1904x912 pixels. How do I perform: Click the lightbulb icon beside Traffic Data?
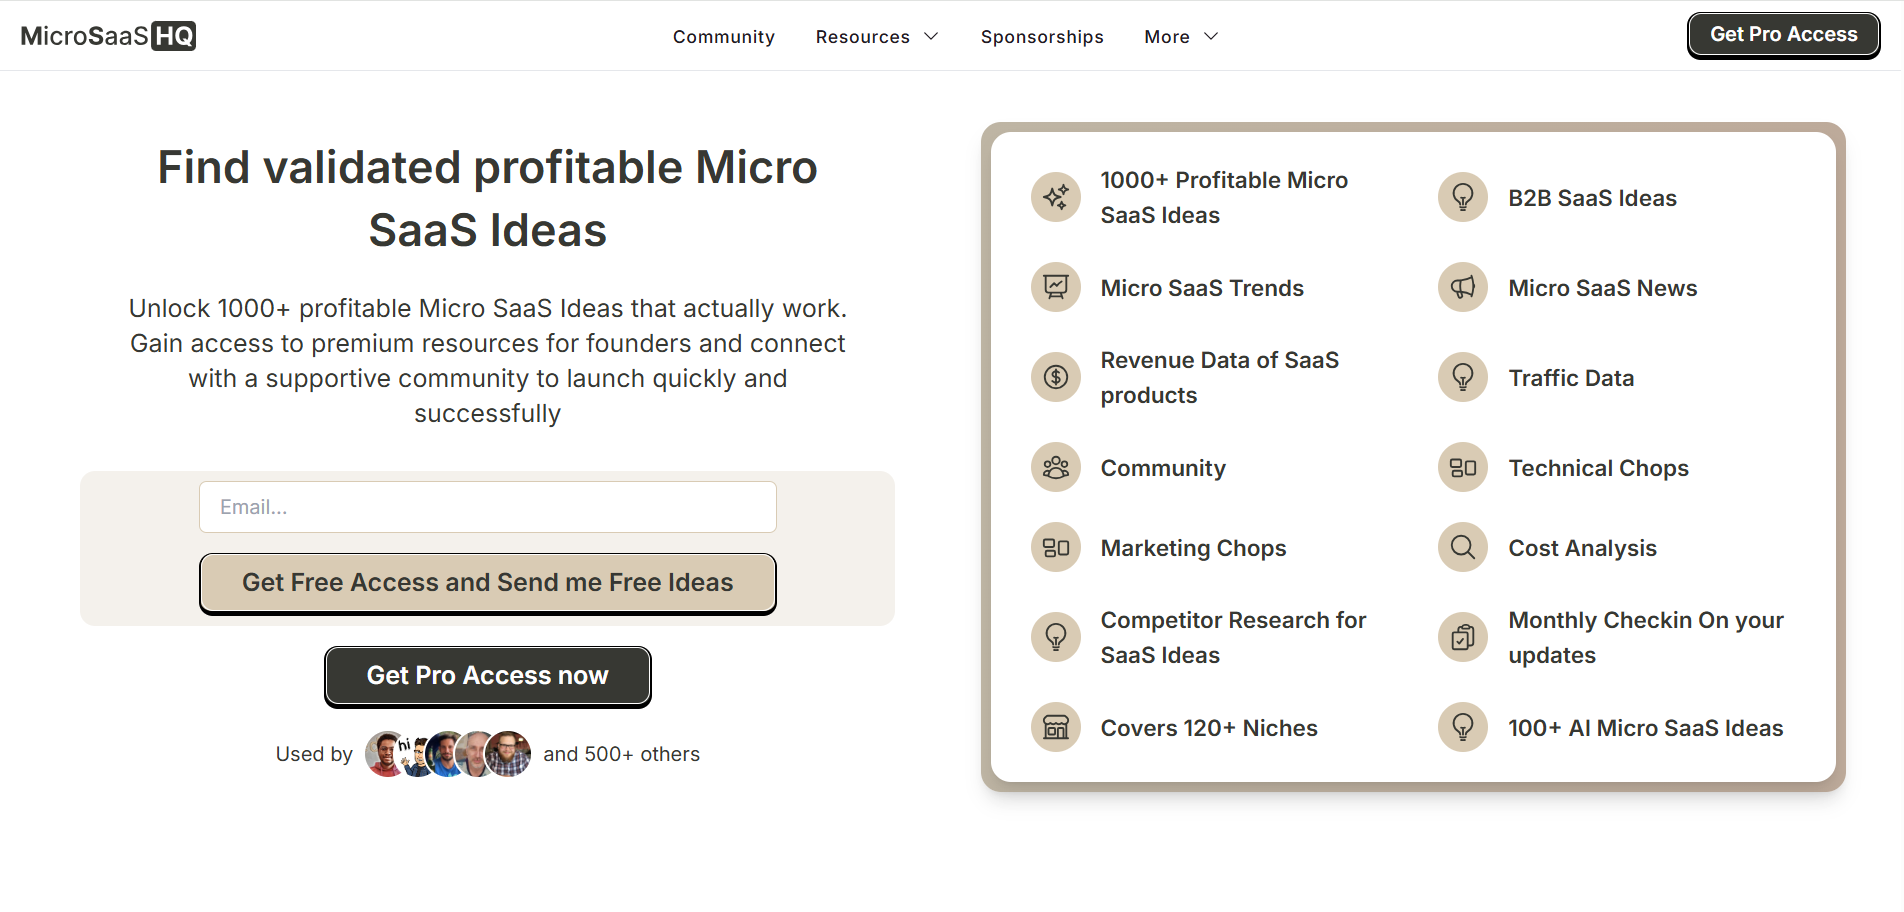click(x=1463, y=377)
